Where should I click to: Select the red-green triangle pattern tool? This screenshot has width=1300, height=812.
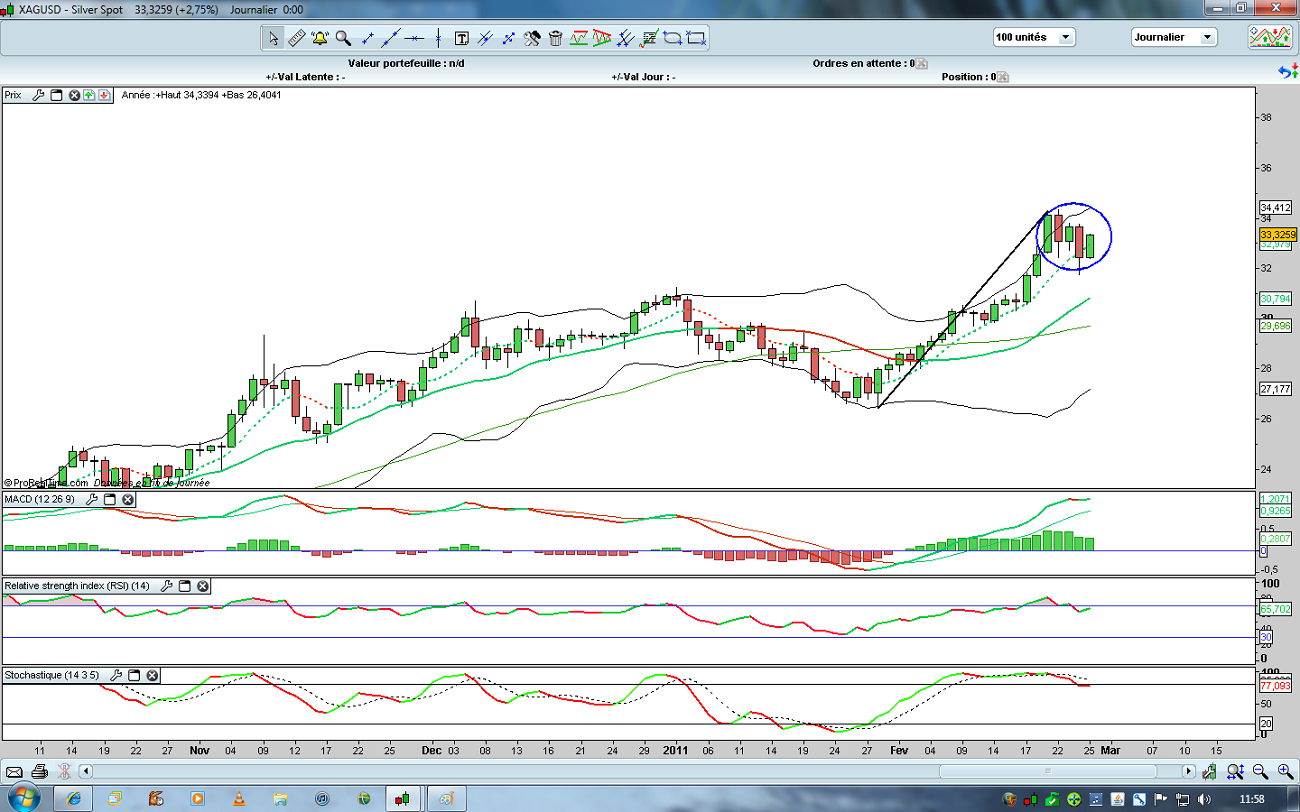(602, 38)
